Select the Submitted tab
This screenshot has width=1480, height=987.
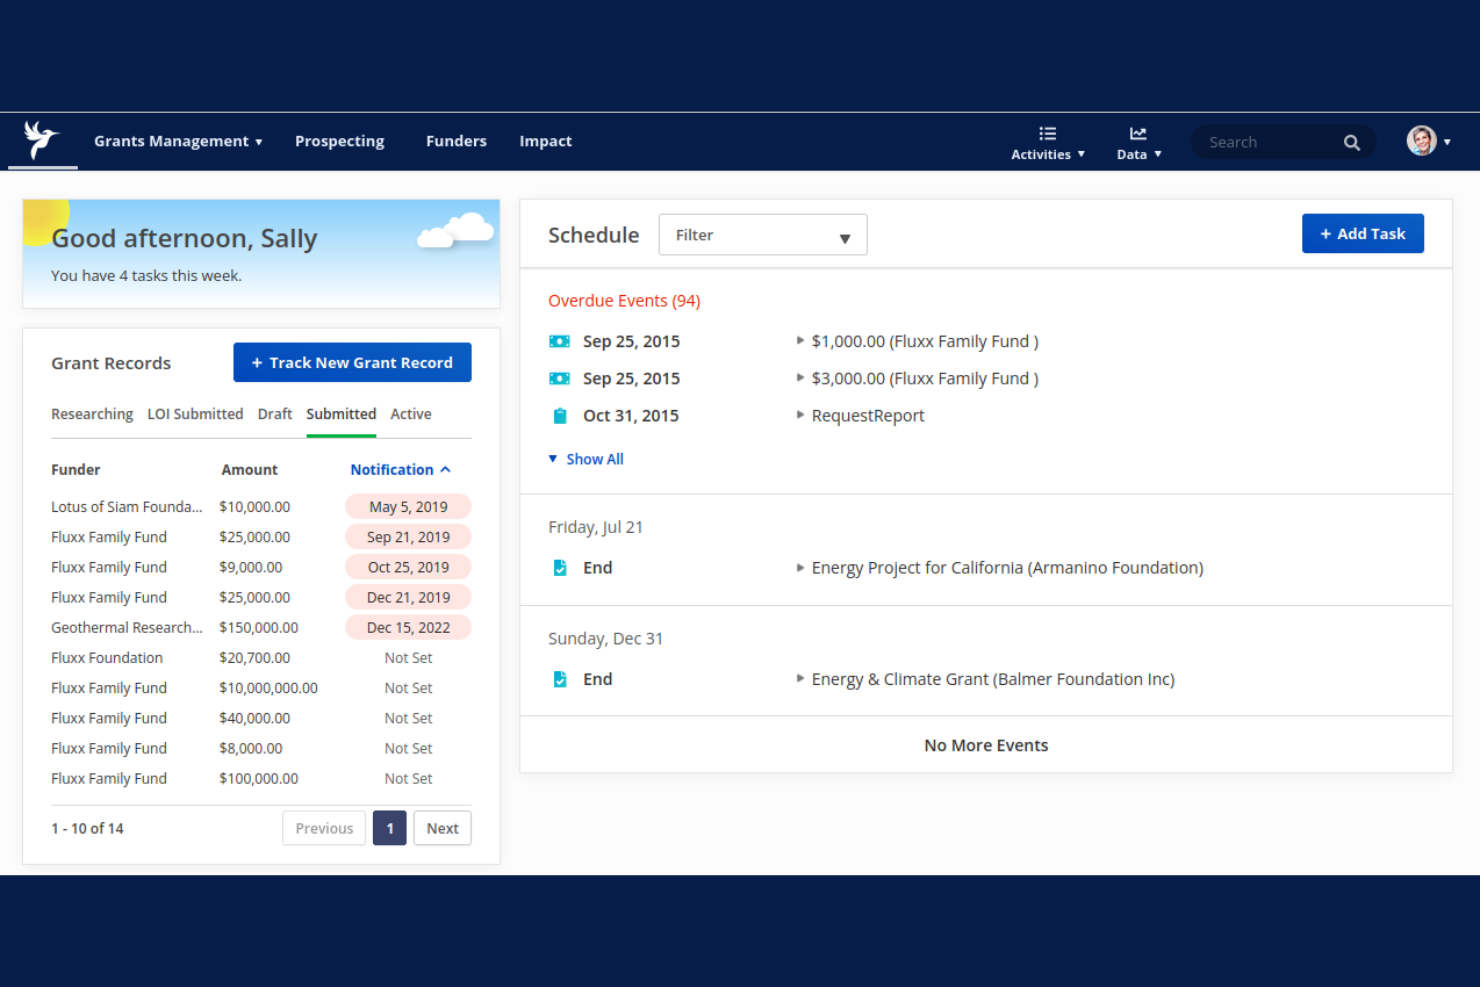(x=341, y=414)
